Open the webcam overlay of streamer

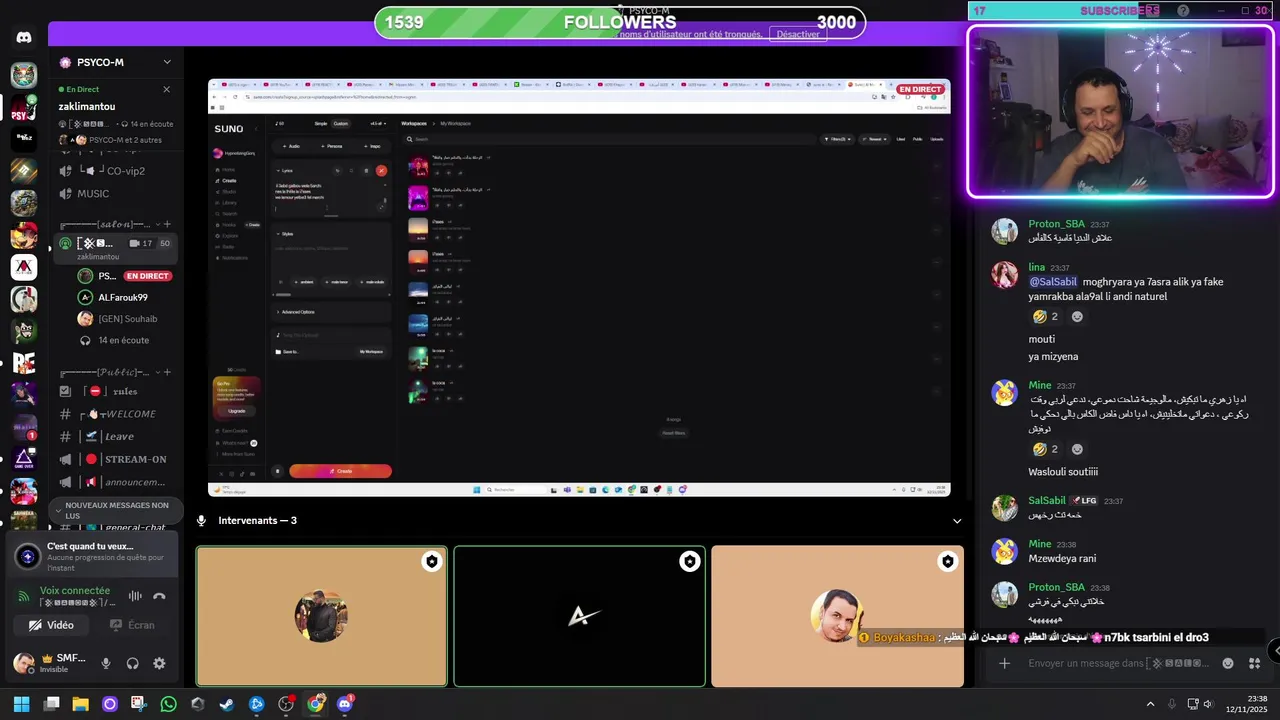[1120, 111]
